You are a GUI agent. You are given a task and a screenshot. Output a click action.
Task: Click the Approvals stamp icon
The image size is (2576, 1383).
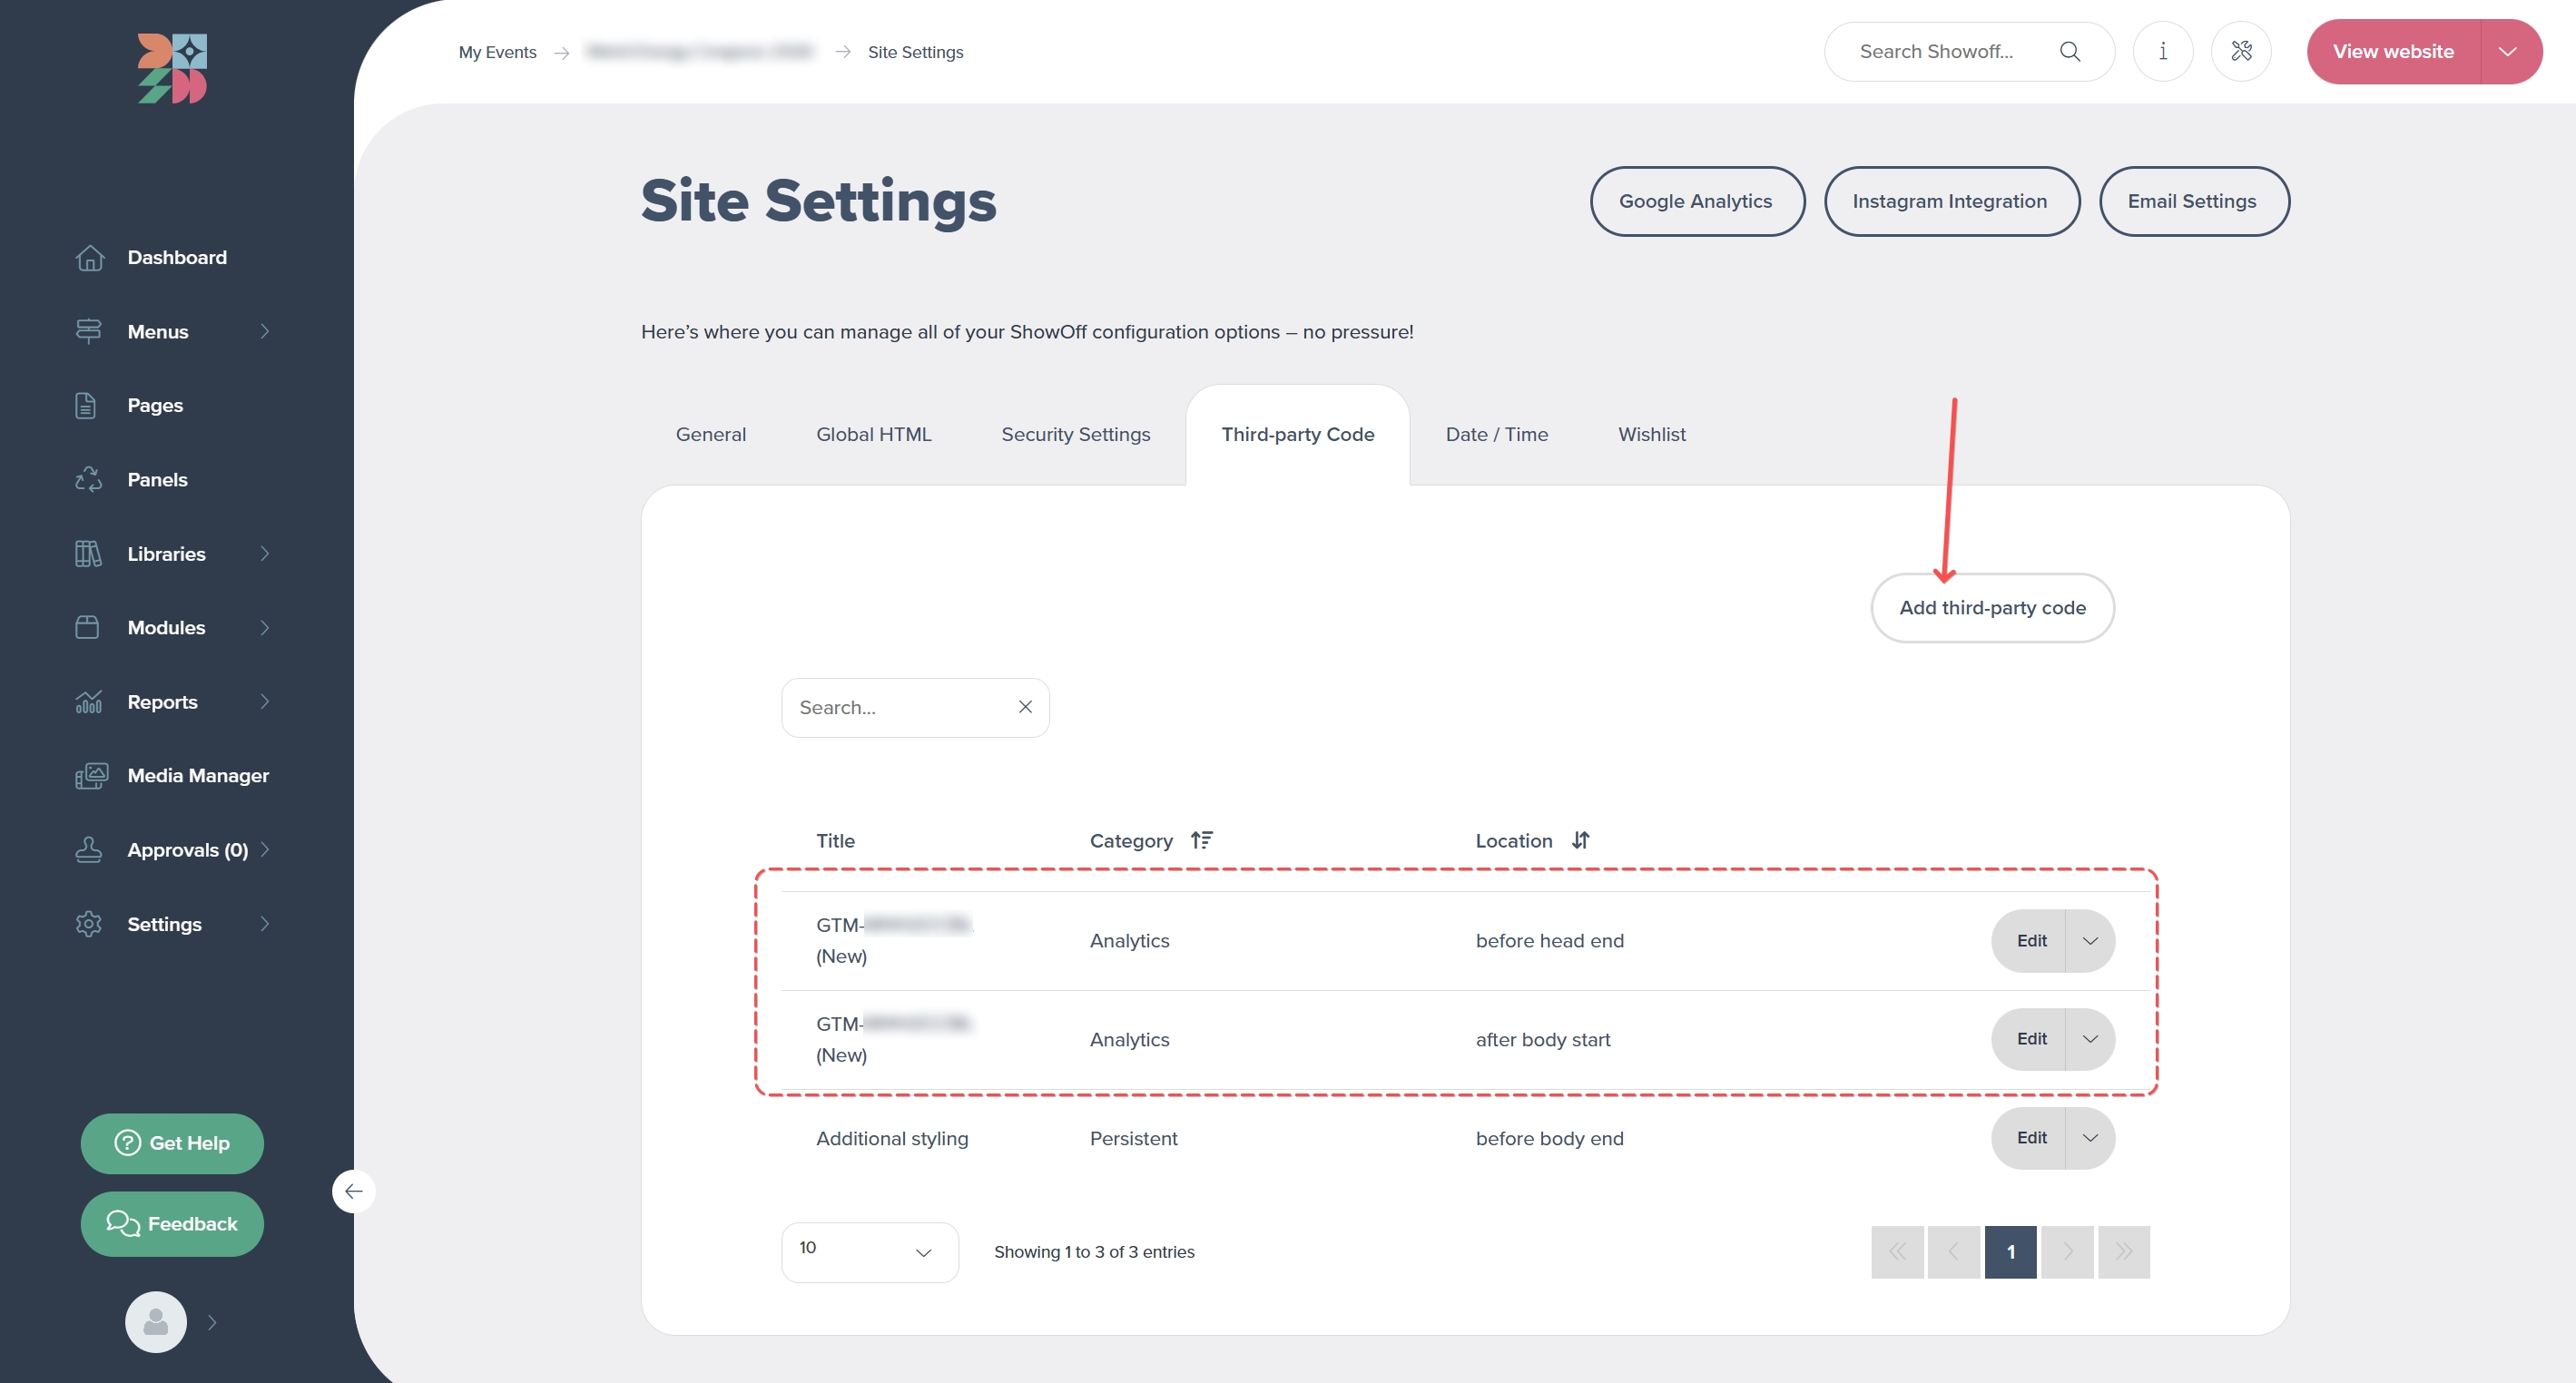click(89, 849)
